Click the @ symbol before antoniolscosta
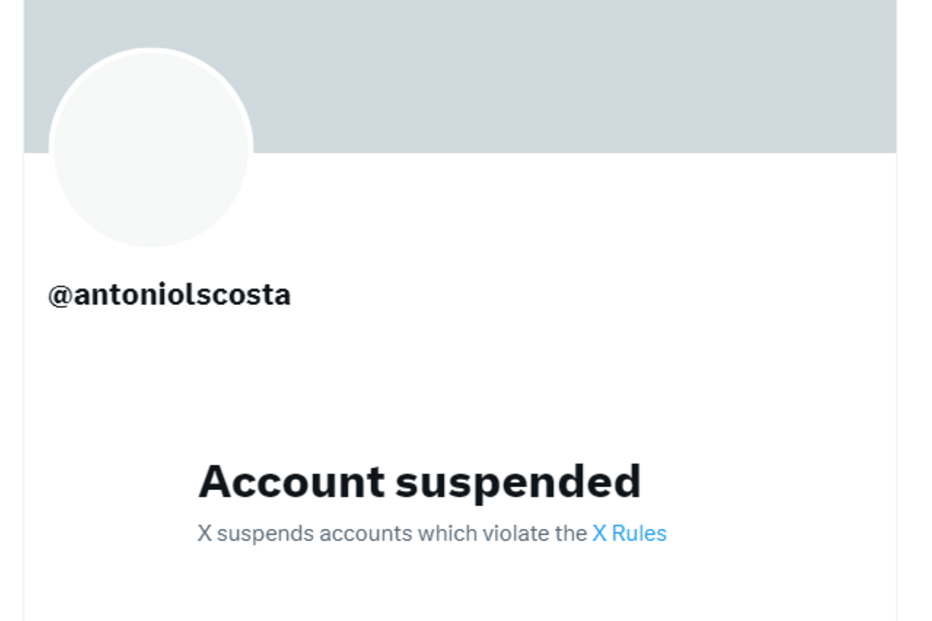 tap(58, 294)
